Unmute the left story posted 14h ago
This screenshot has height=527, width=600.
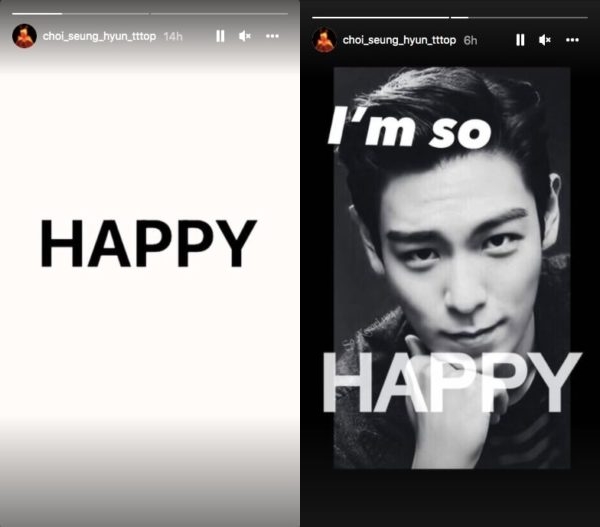pyautogui.click(x=245, y=36)
